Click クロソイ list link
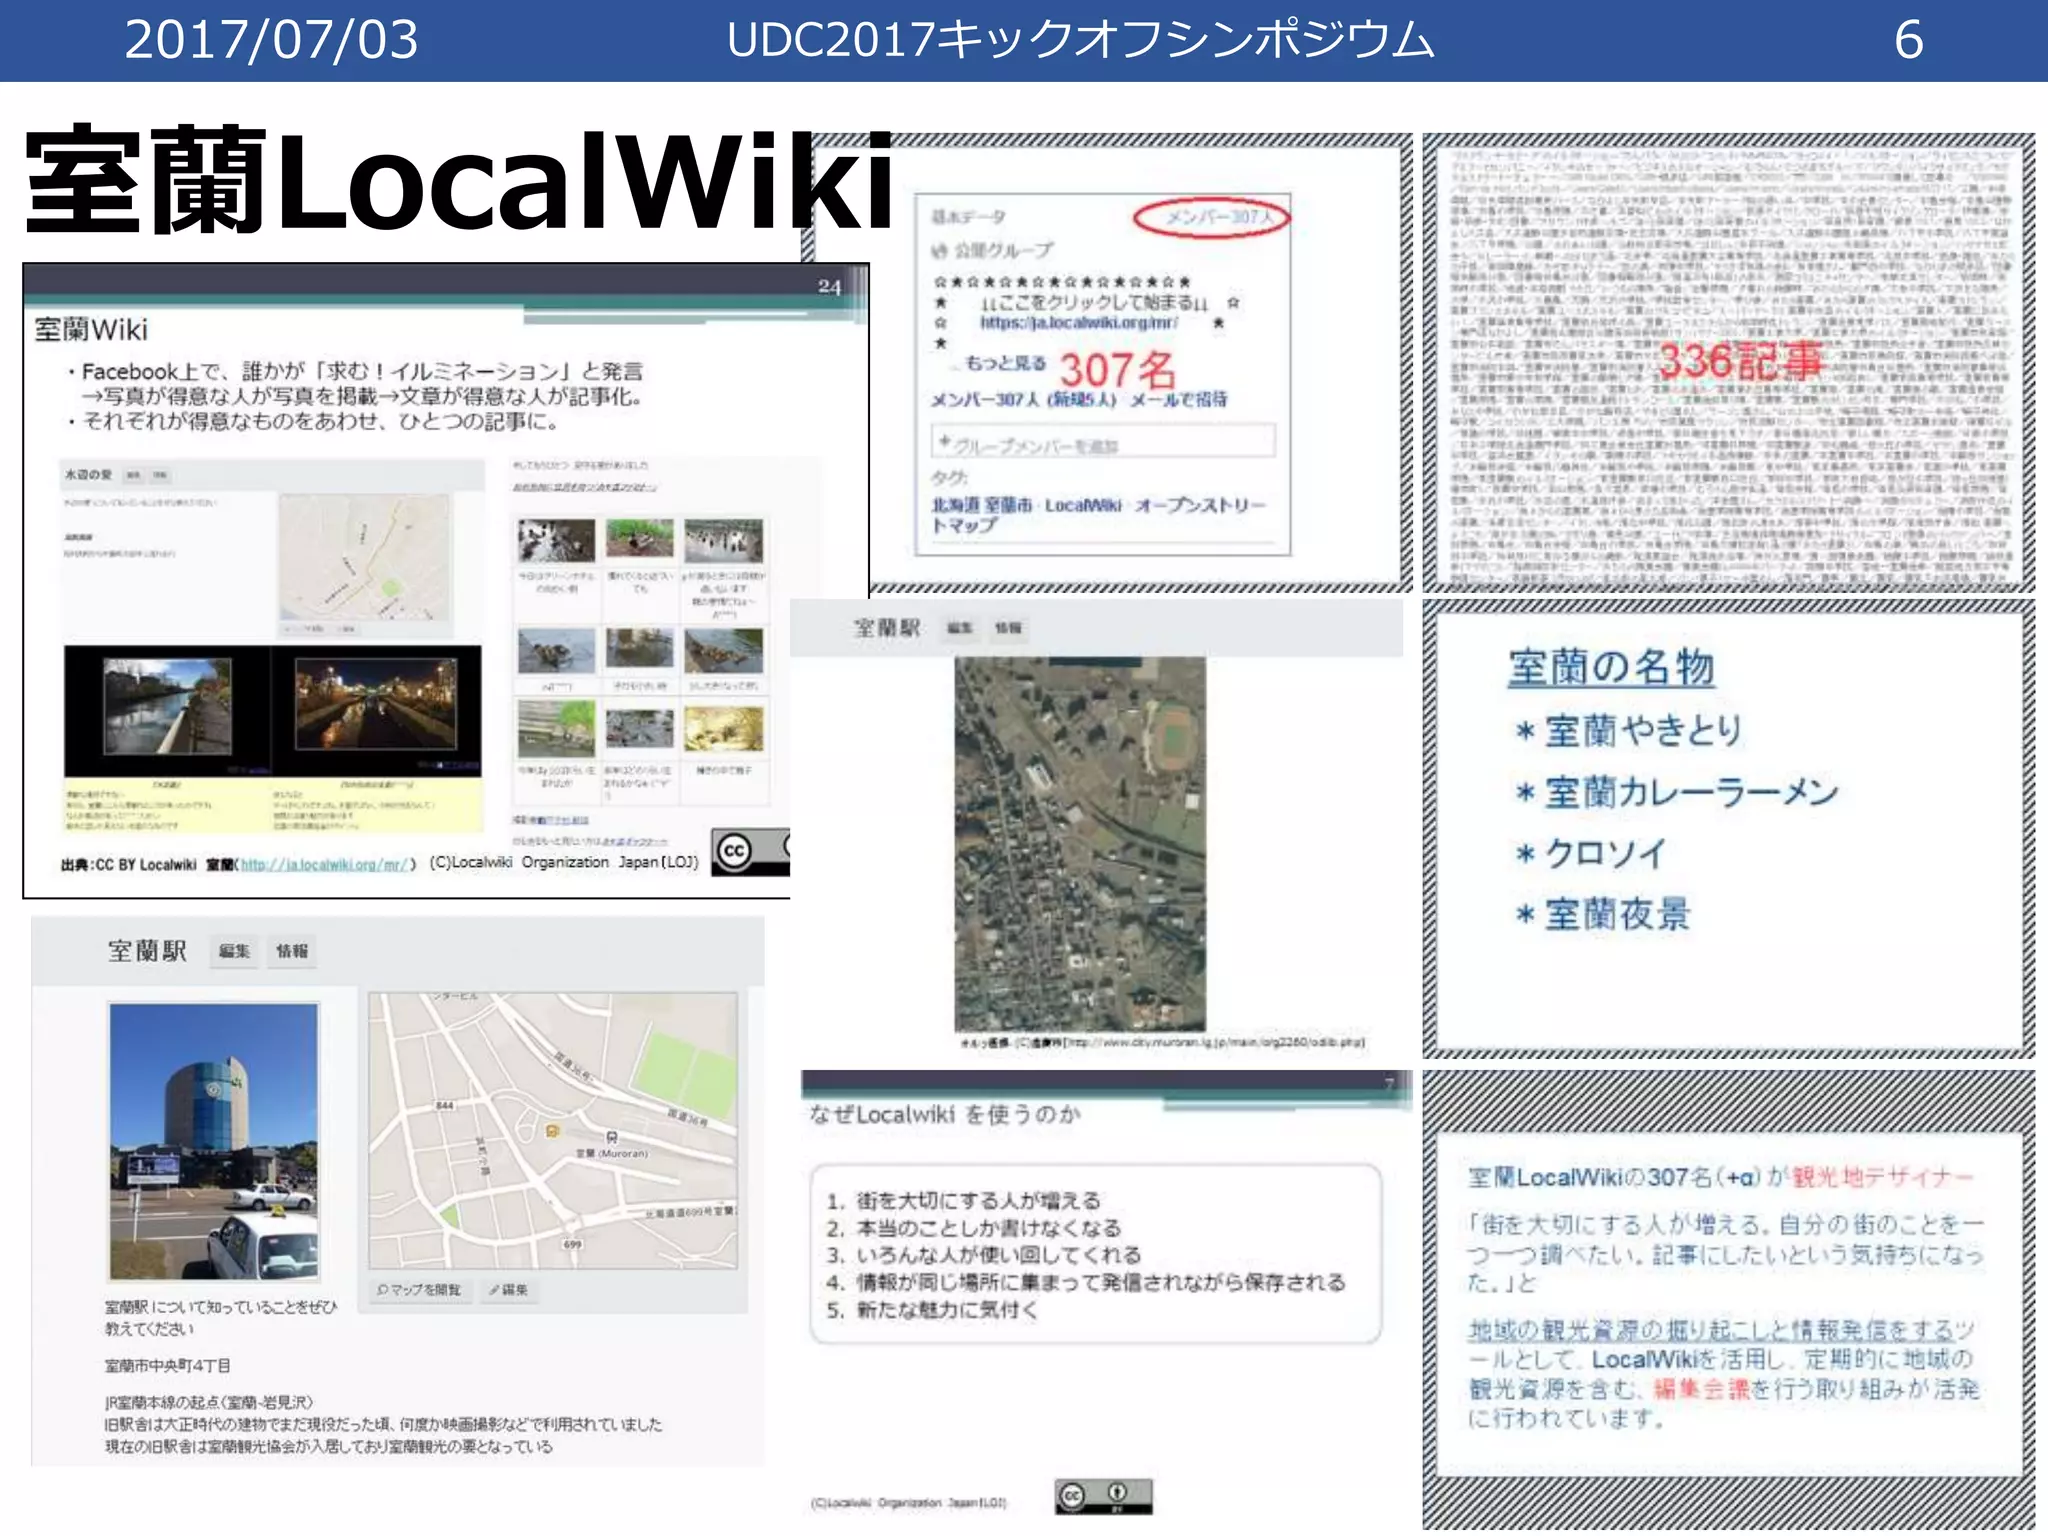This screenshot has width=2048, height=1536. (x=1605, y=853)
